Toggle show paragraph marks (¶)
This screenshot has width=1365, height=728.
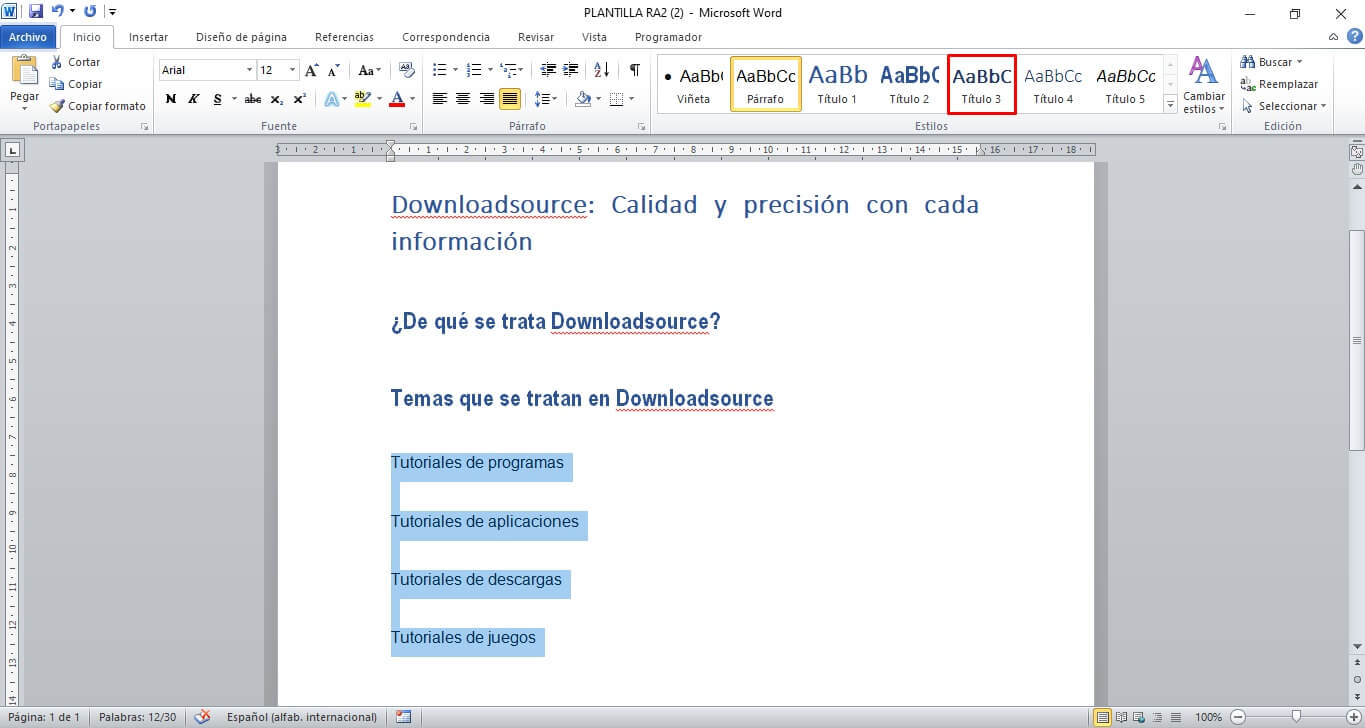point(634,70)
